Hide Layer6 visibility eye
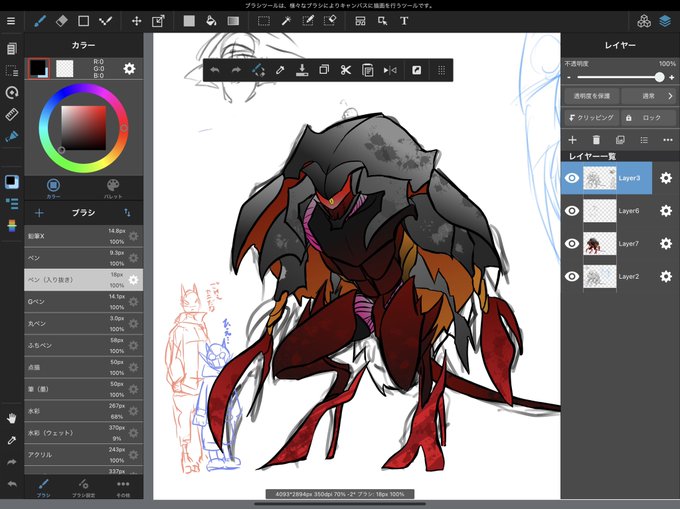 572,211
